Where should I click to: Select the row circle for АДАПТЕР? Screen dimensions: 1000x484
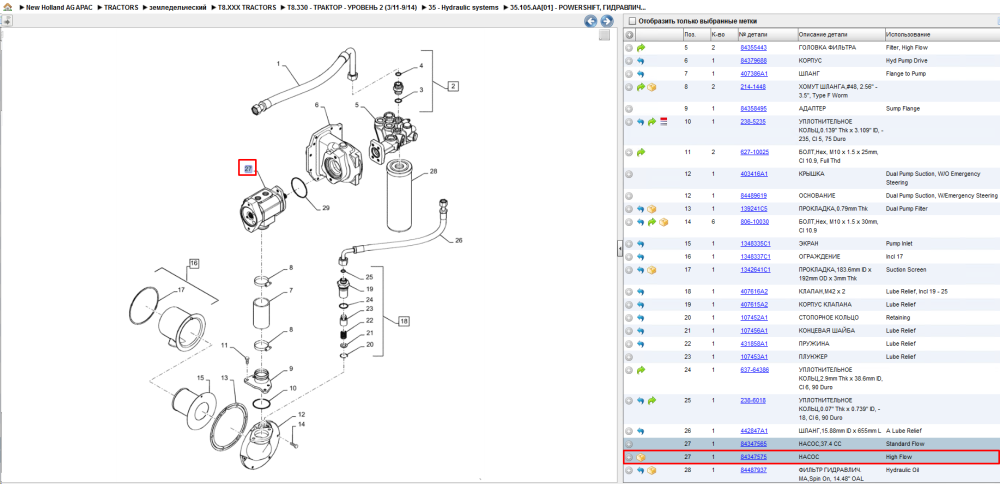tap(629, 108)
